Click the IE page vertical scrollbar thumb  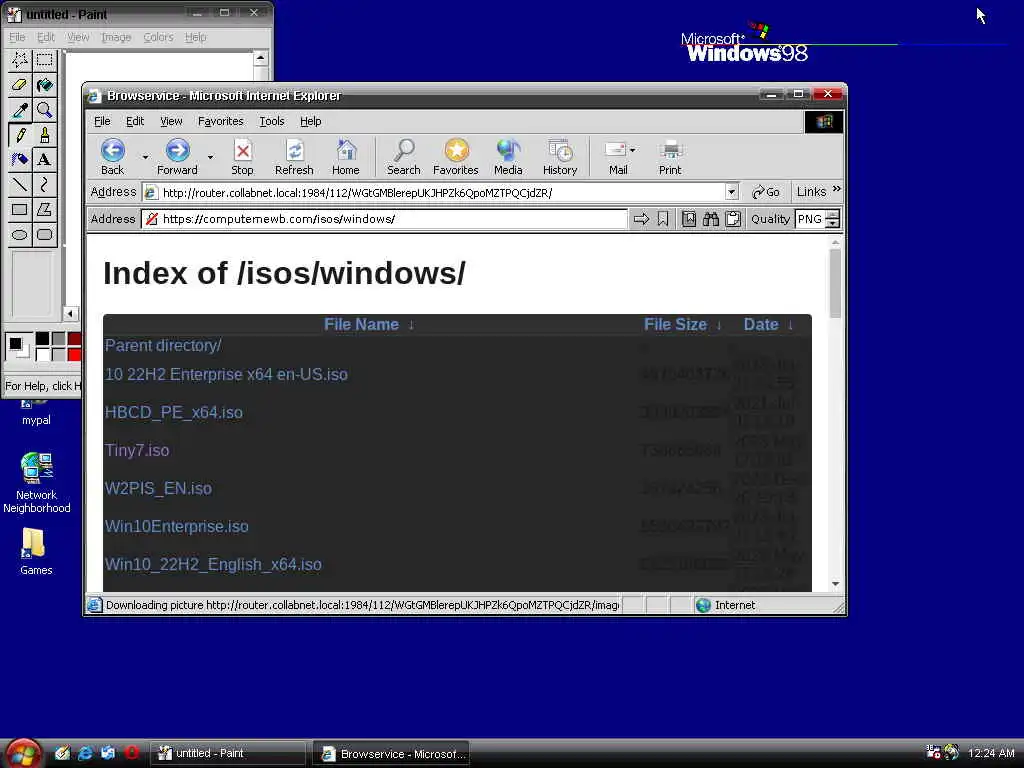click(835, 283)
